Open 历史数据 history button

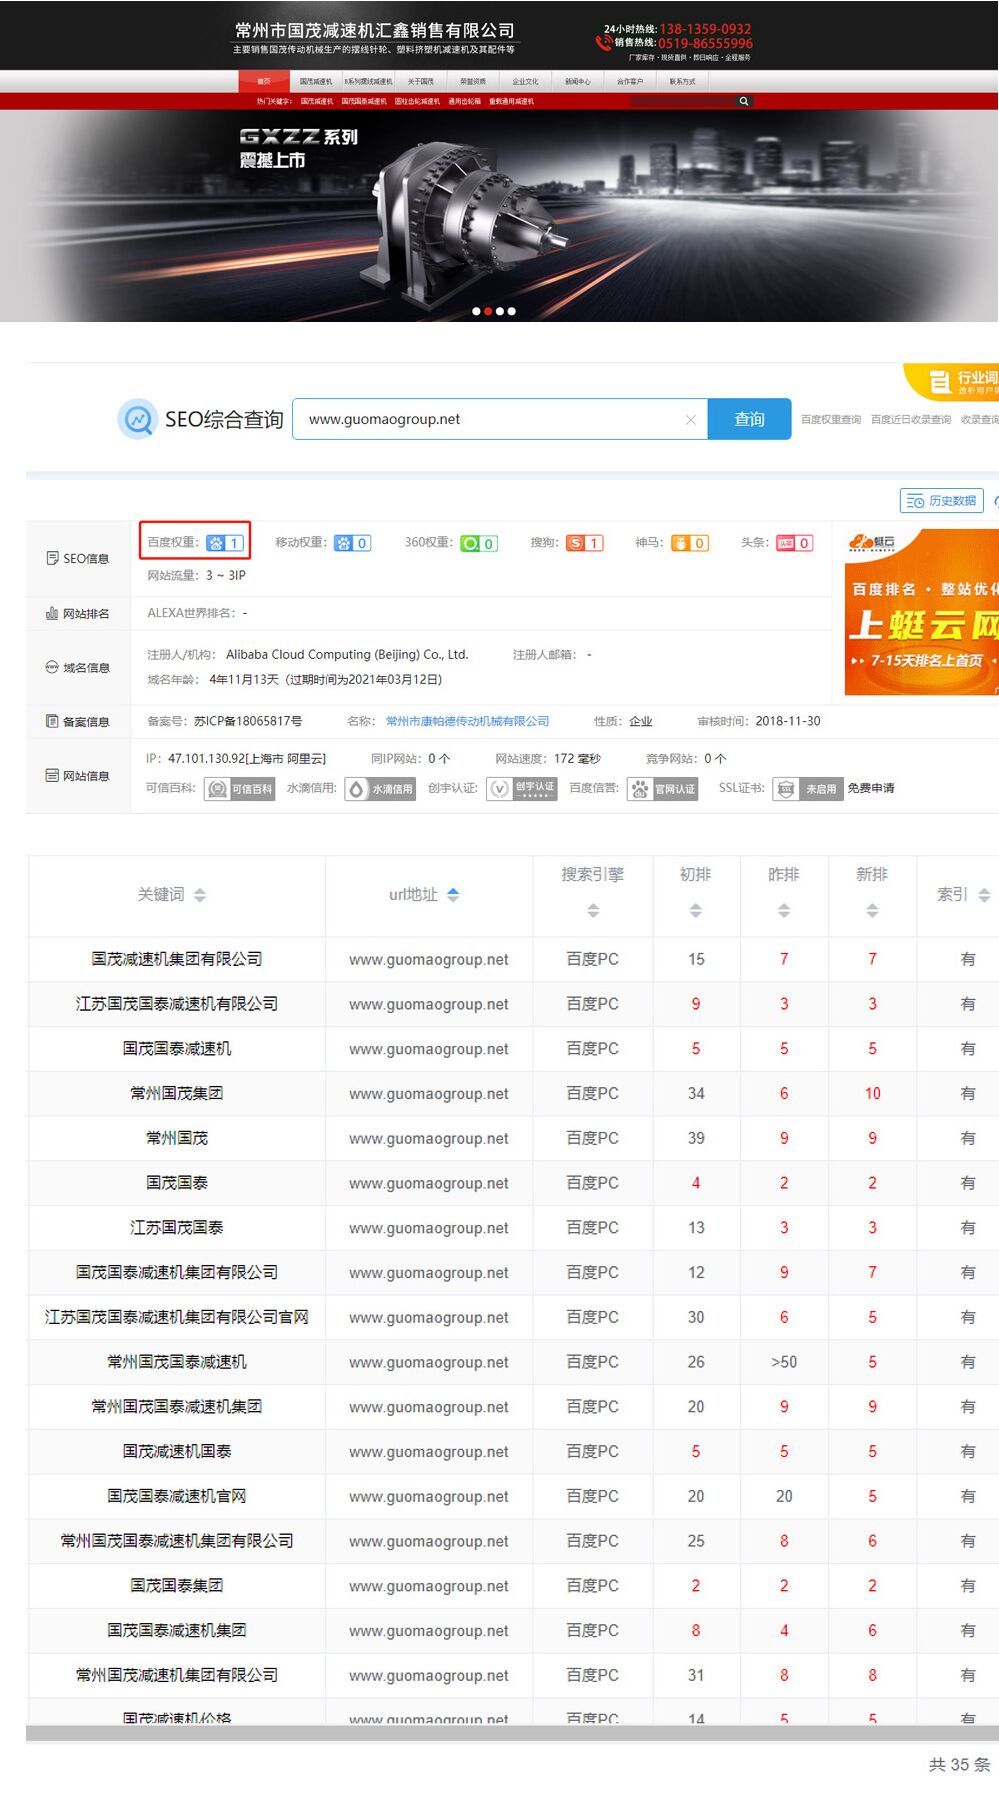pos(942,501)
